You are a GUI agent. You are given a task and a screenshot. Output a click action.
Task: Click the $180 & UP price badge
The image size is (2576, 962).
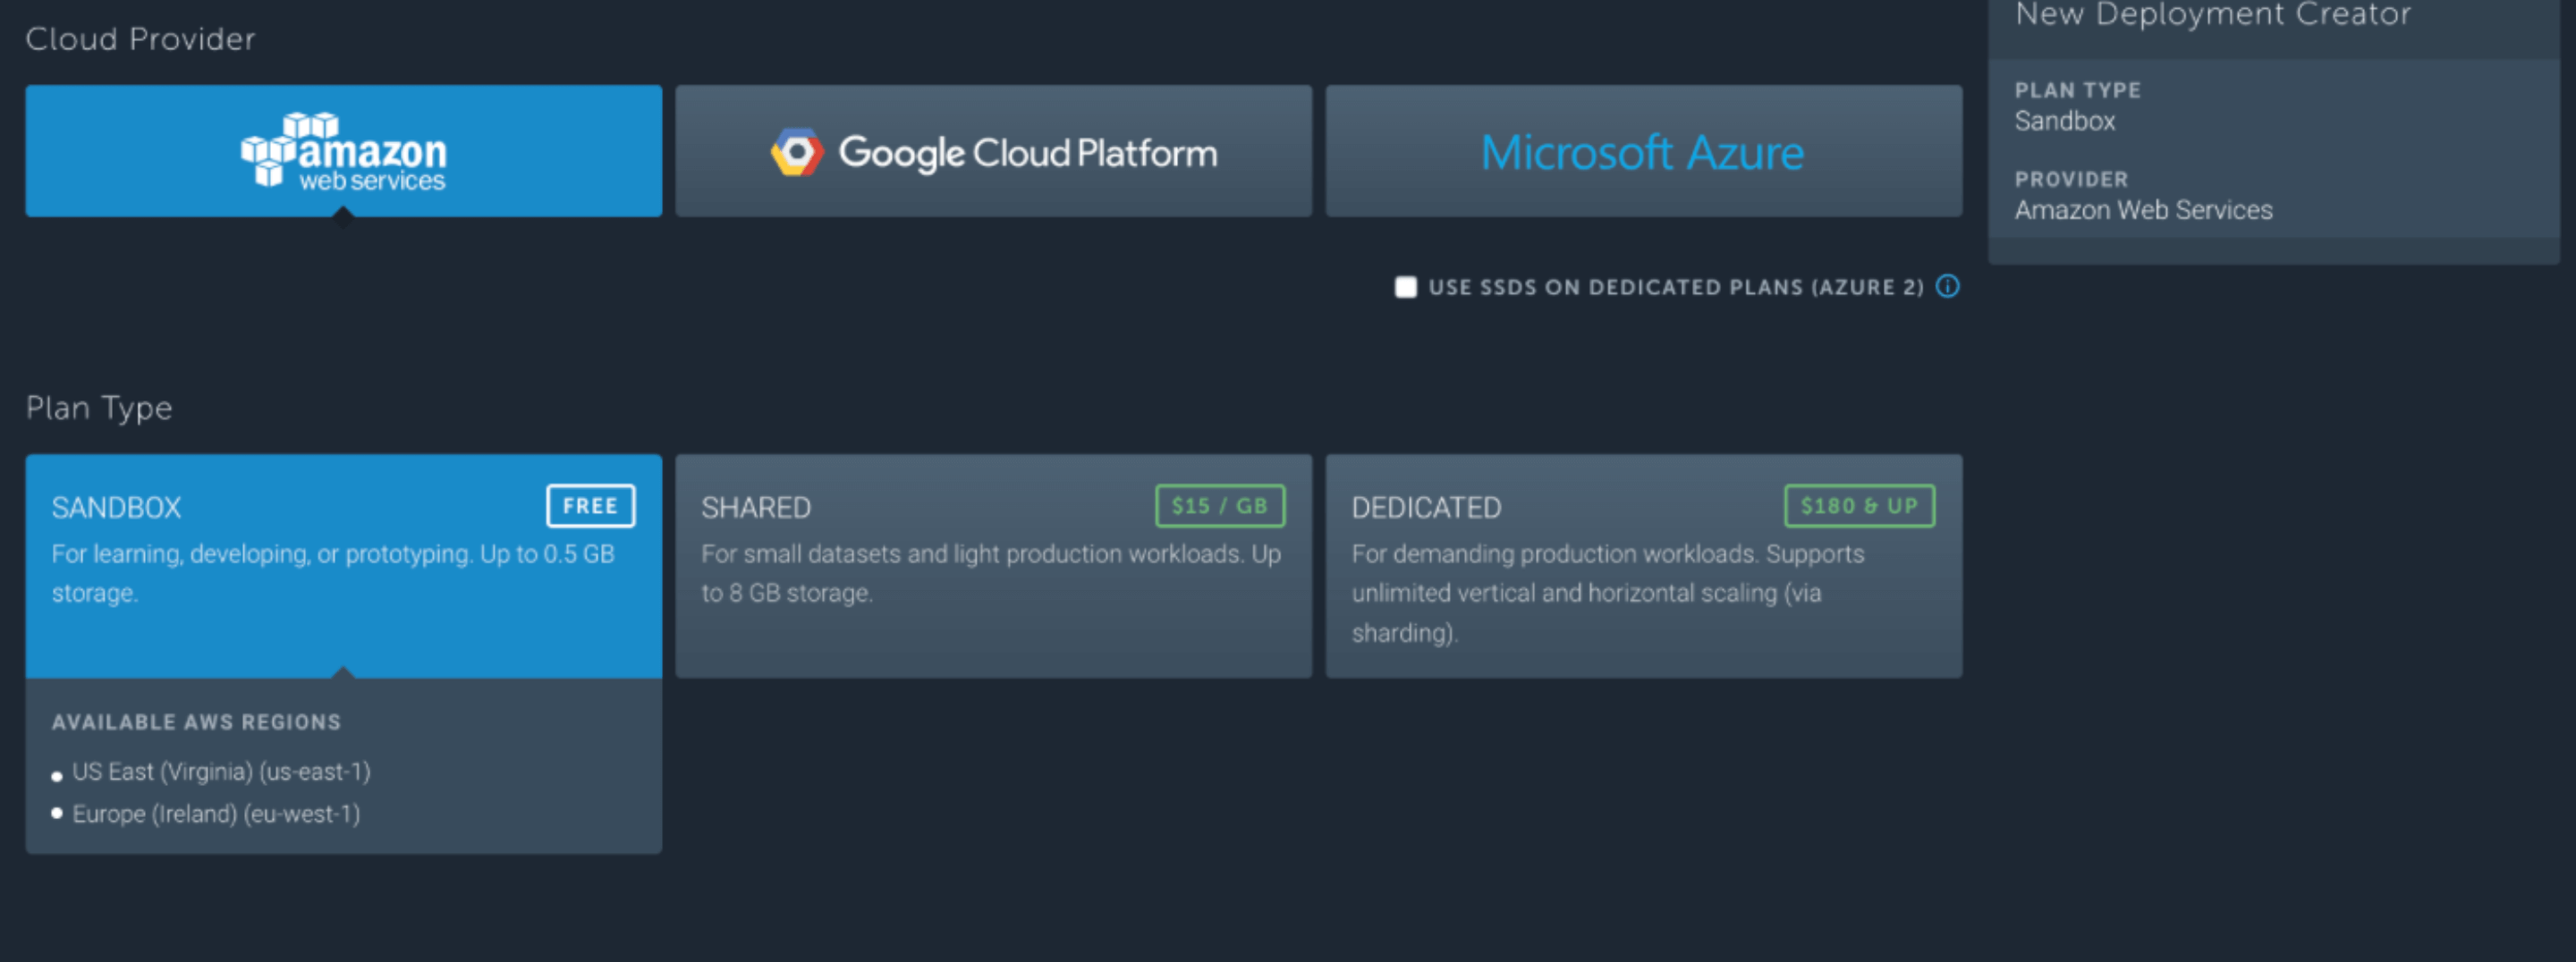[x=1859, y=506]
